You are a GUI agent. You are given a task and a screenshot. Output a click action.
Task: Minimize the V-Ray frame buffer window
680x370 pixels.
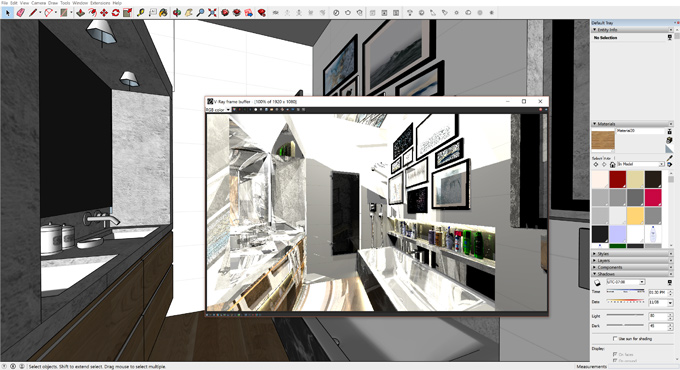click(508, 102)
